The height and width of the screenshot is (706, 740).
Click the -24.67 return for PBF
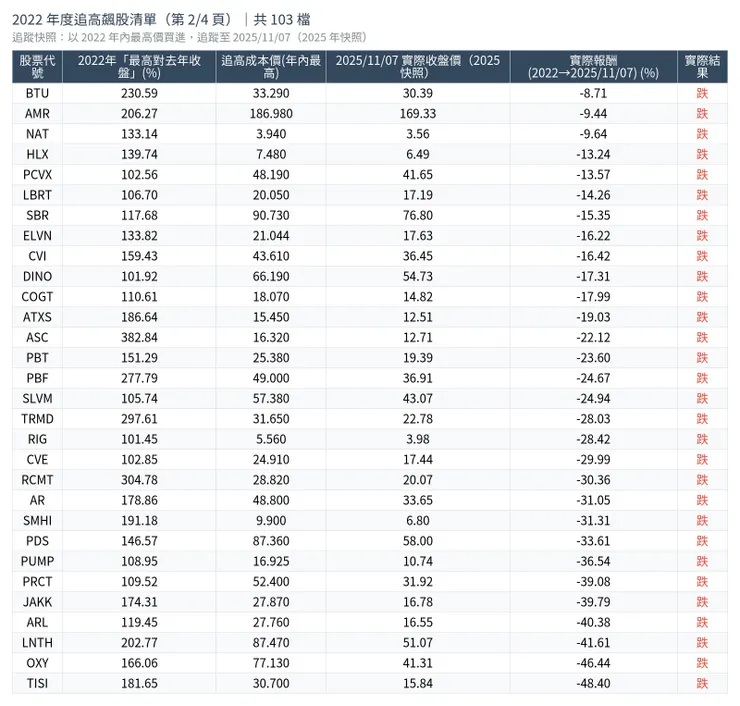(593, 378)
